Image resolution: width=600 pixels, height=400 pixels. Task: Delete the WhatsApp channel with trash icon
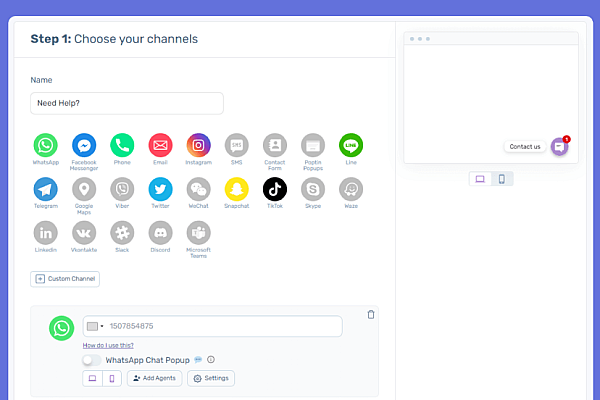(x=371, y=315)
